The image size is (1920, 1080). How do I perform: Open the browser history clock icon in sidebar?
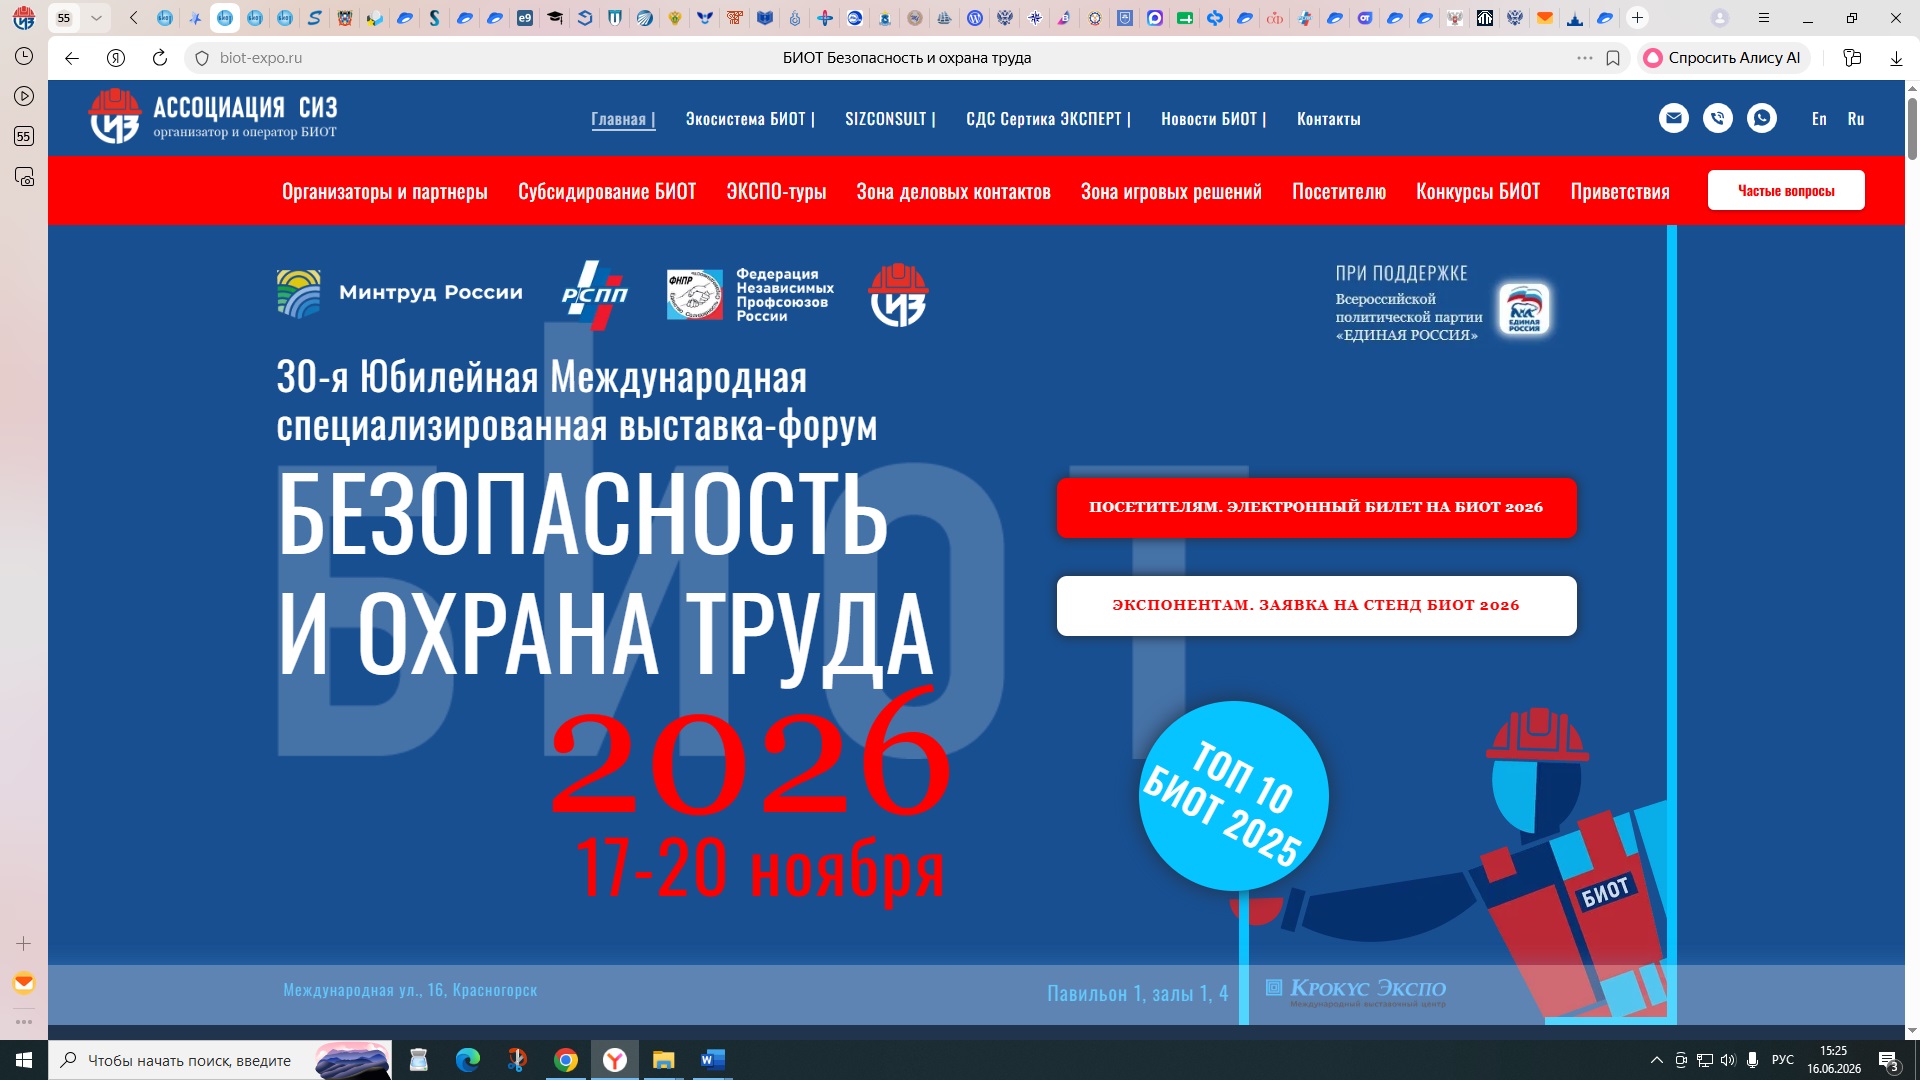[24, 57]
